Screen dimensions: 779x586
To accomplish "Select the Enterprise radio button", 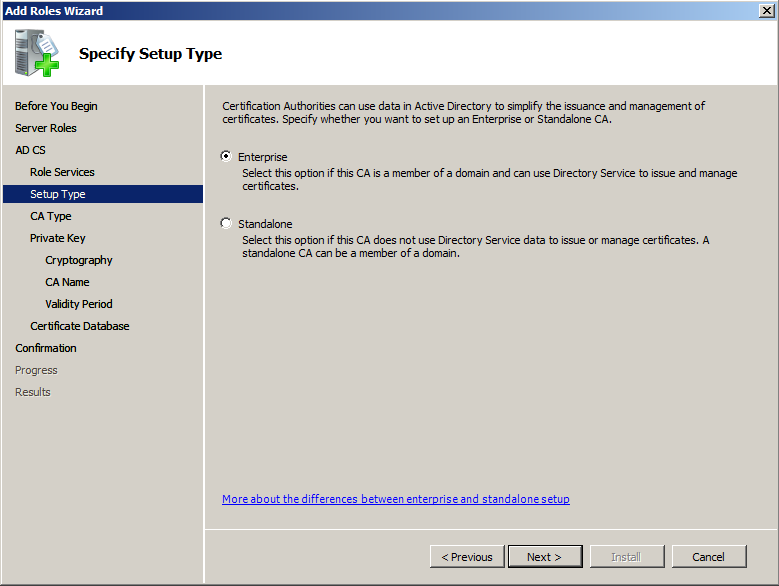I will 226,156.
